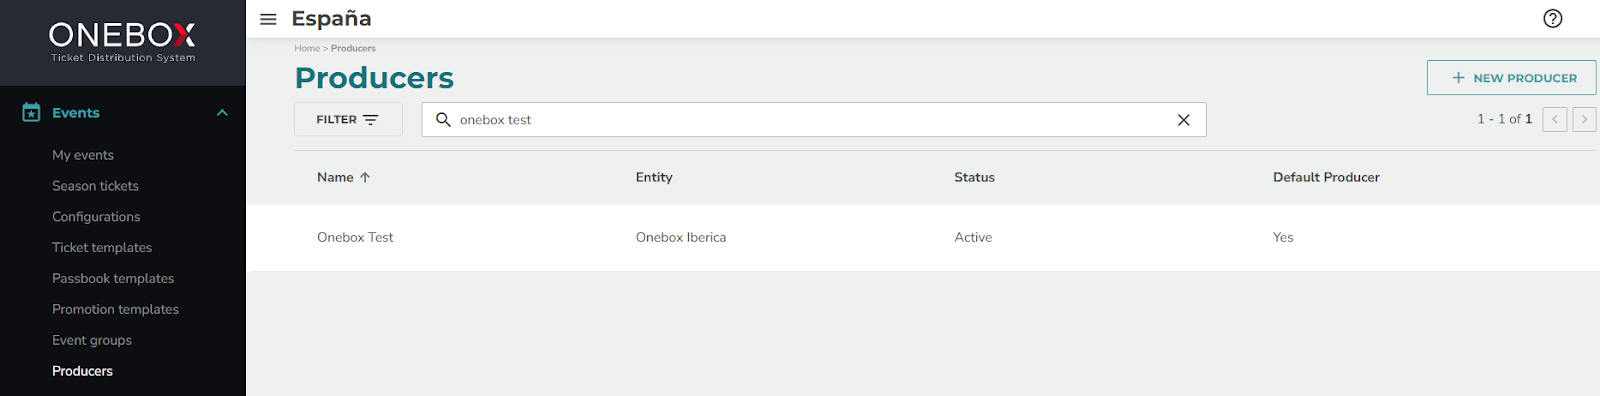Clear the search field with X icon
1600x396 pixels.
coord(1183,120)
